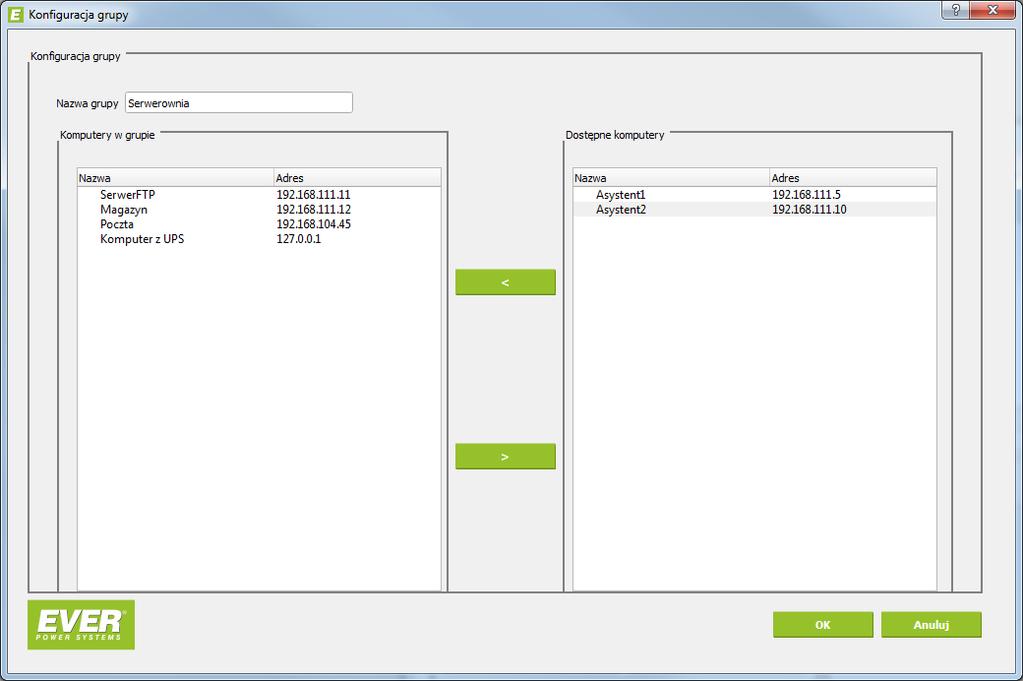Click address 192.168.111.12 cell
This screenshot has height=681, width=1023.
click(313, 209)
